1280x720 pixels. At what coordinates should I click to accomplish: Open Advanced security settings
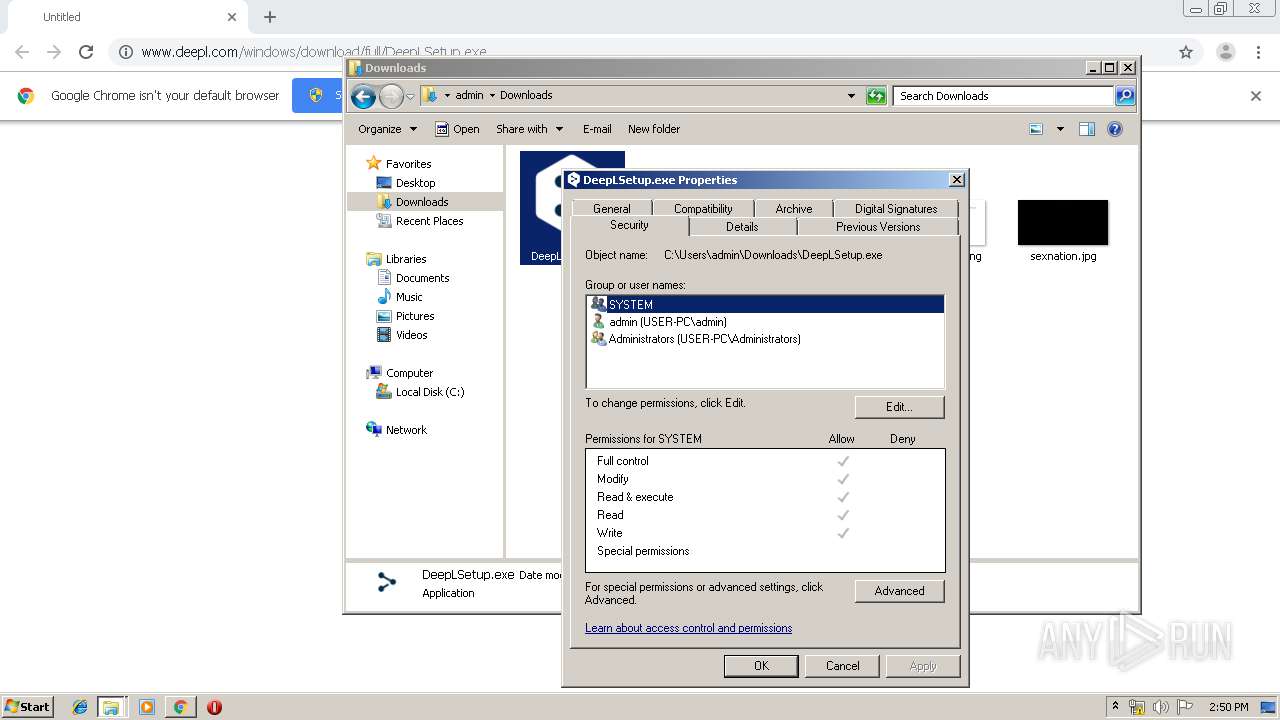(x=899, y=591)
